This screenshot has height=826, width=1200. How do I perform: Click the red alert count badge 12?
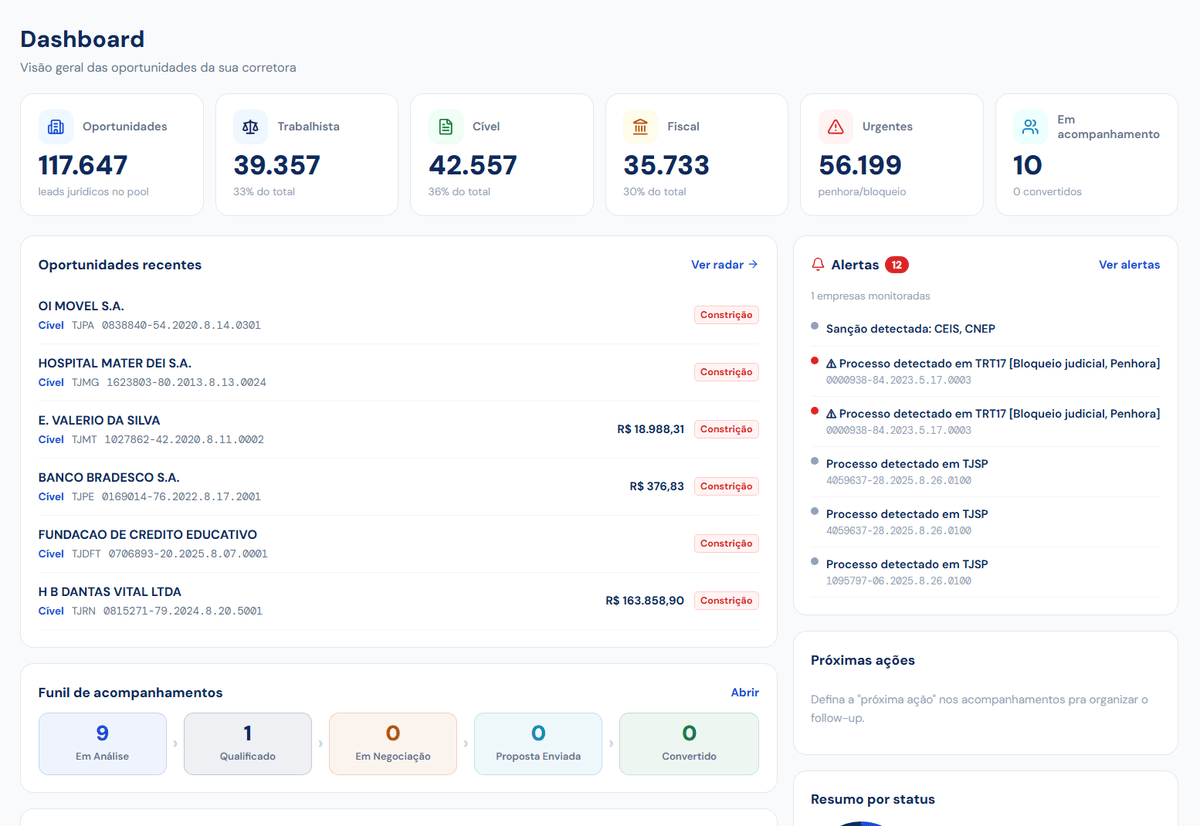[x=897, y=265]
